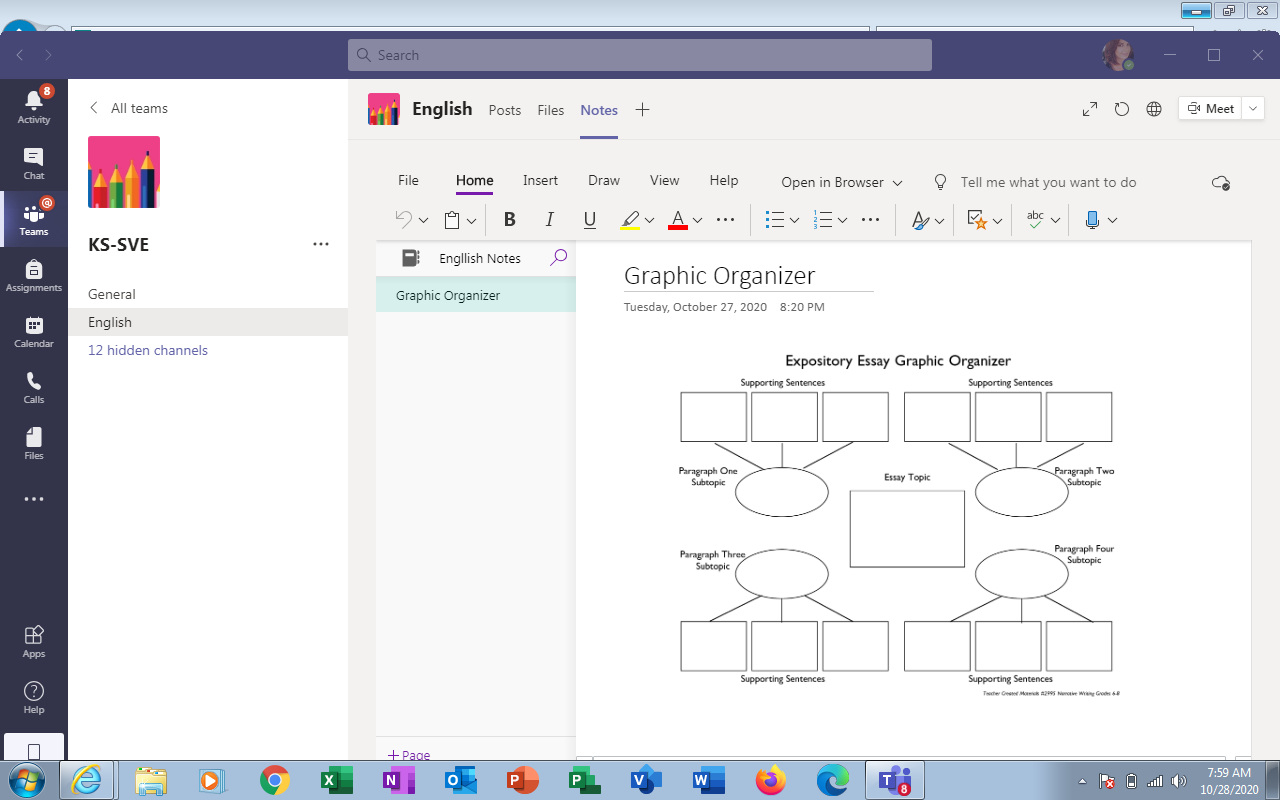The height and width of the screenshot is (800, 1280).
Task: Open the Help ribbon tab
Action: coord(724,181)
